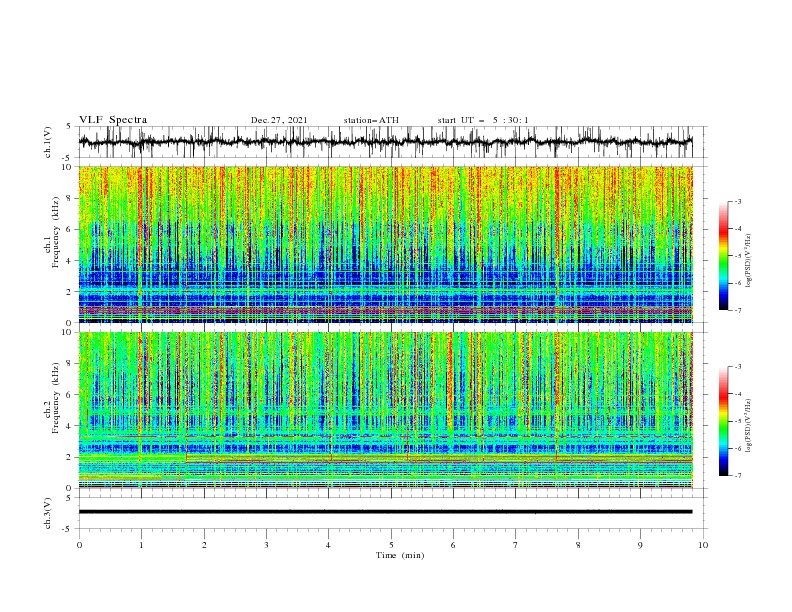Click the "ch.3(V)" axis label
Viewport: 792px width, 612px height.
click(48, 513)
